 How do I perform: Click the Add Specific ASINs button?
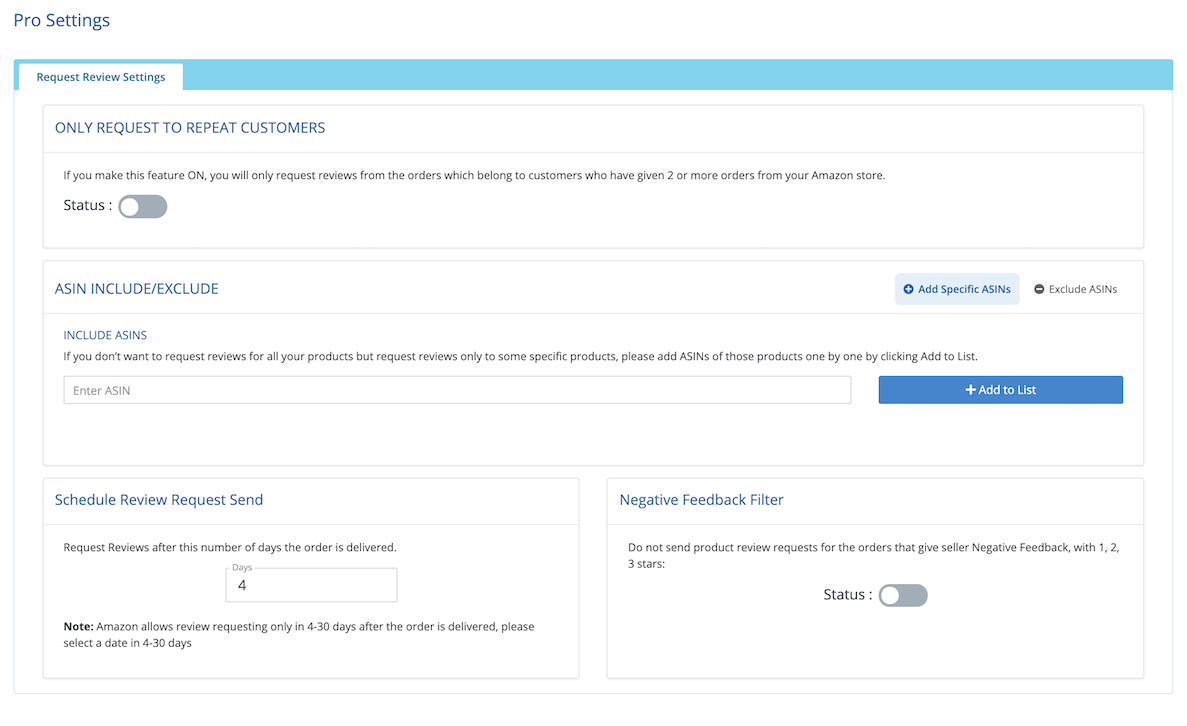(957, 289)
